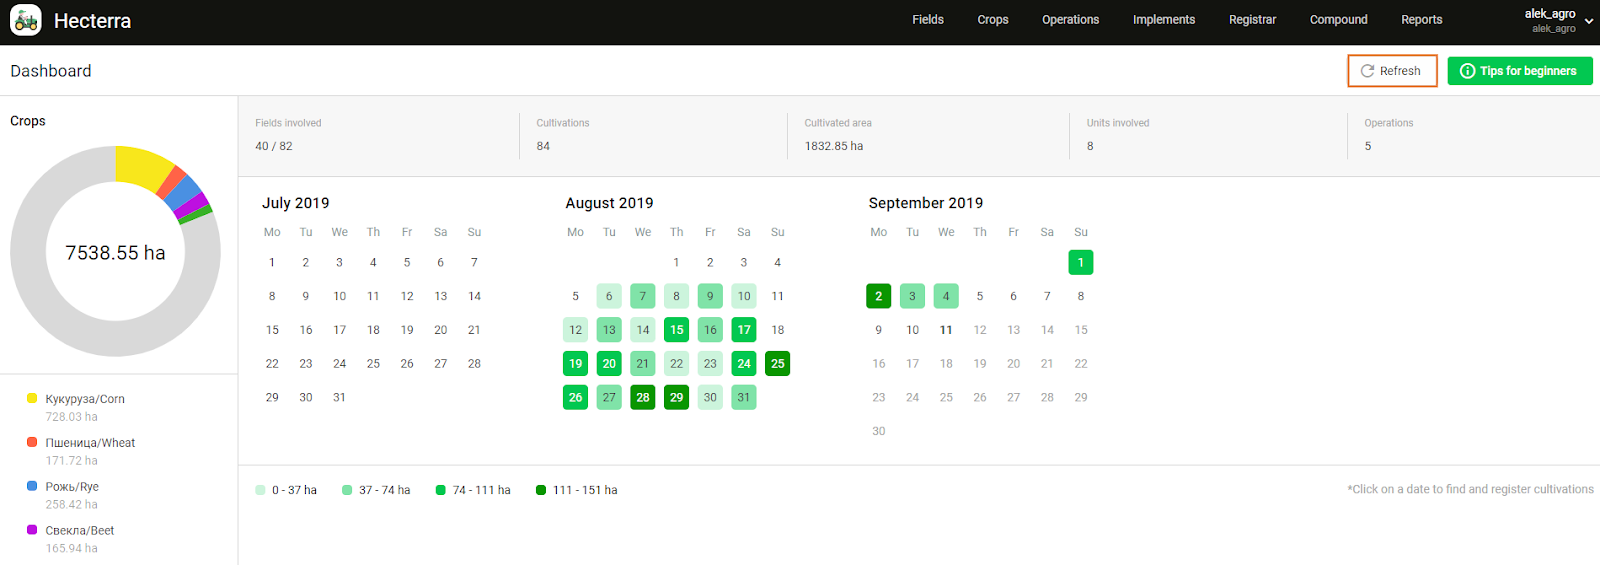The image size is (1600, 565).
Task: Click the refresh circular arrow icon
Action: point(1367,71)
